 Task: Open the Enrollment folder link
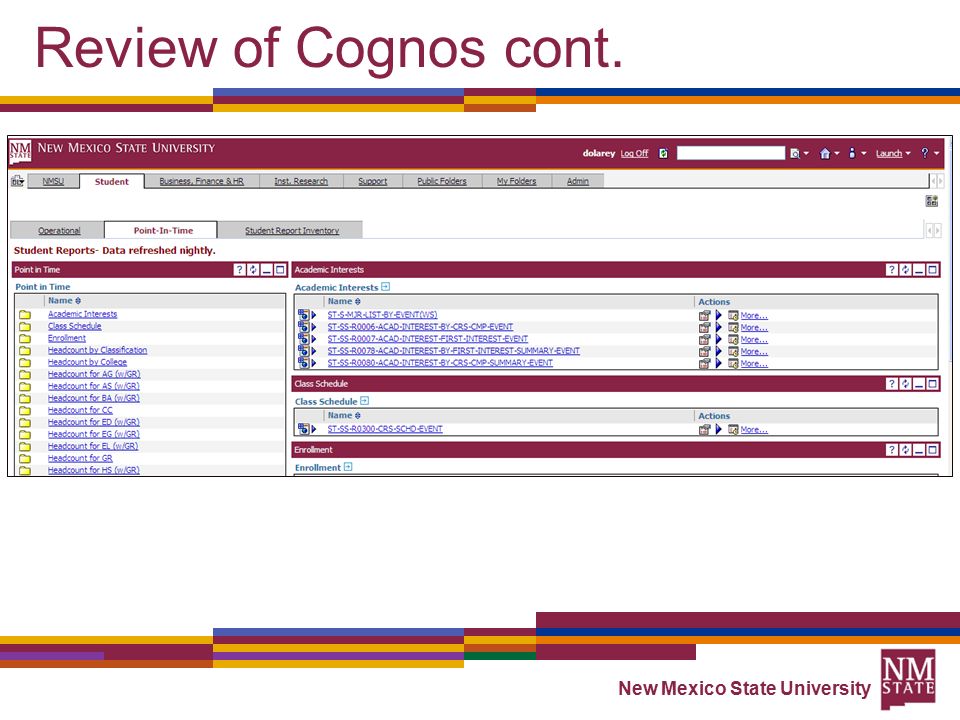coord(67,338)
